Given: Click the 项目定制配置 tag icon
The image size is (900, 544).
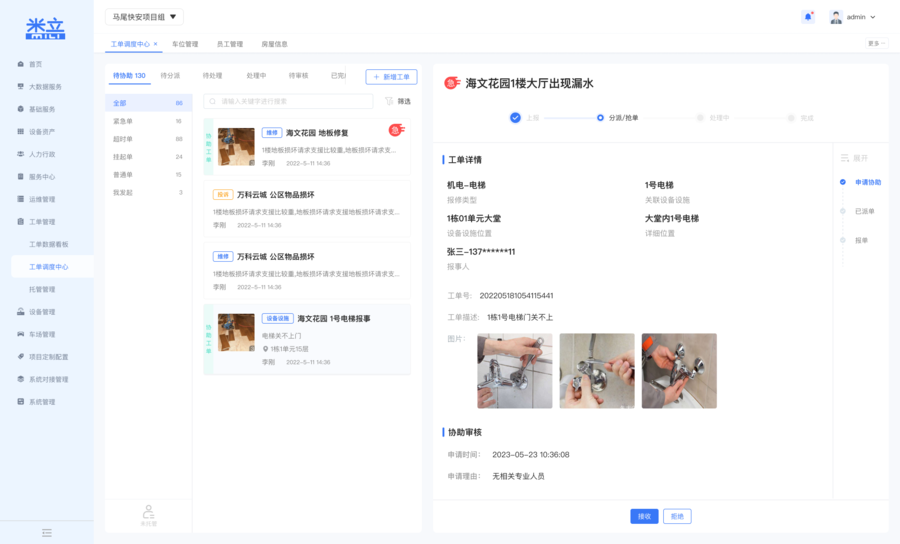Looking at the screenshot, I should 21,356.
